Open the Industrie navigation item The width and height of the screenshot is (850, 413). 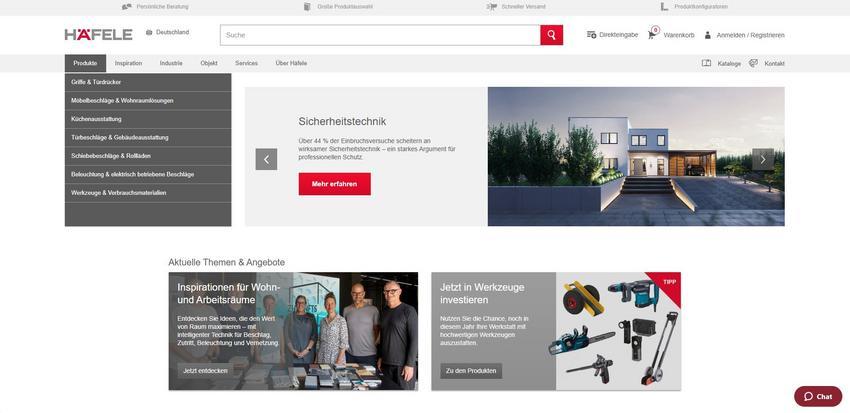pyautogui.click(x=171, y=63)
